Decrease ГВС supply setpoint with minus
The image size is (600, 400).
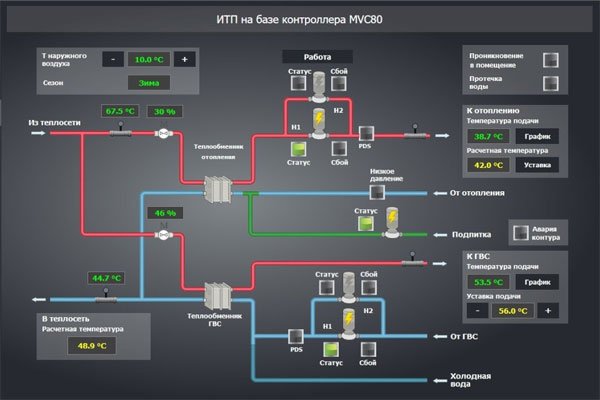click(477, 311)
